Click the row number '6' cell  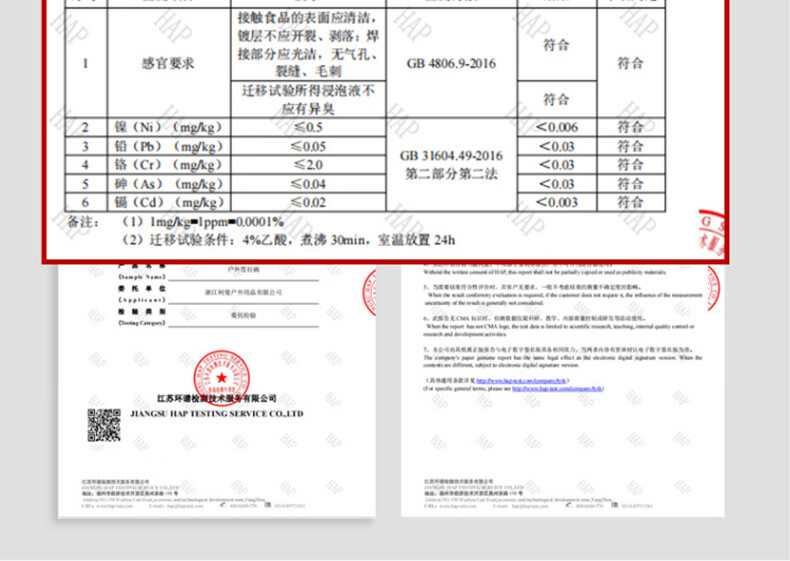[x=86, y=202]
